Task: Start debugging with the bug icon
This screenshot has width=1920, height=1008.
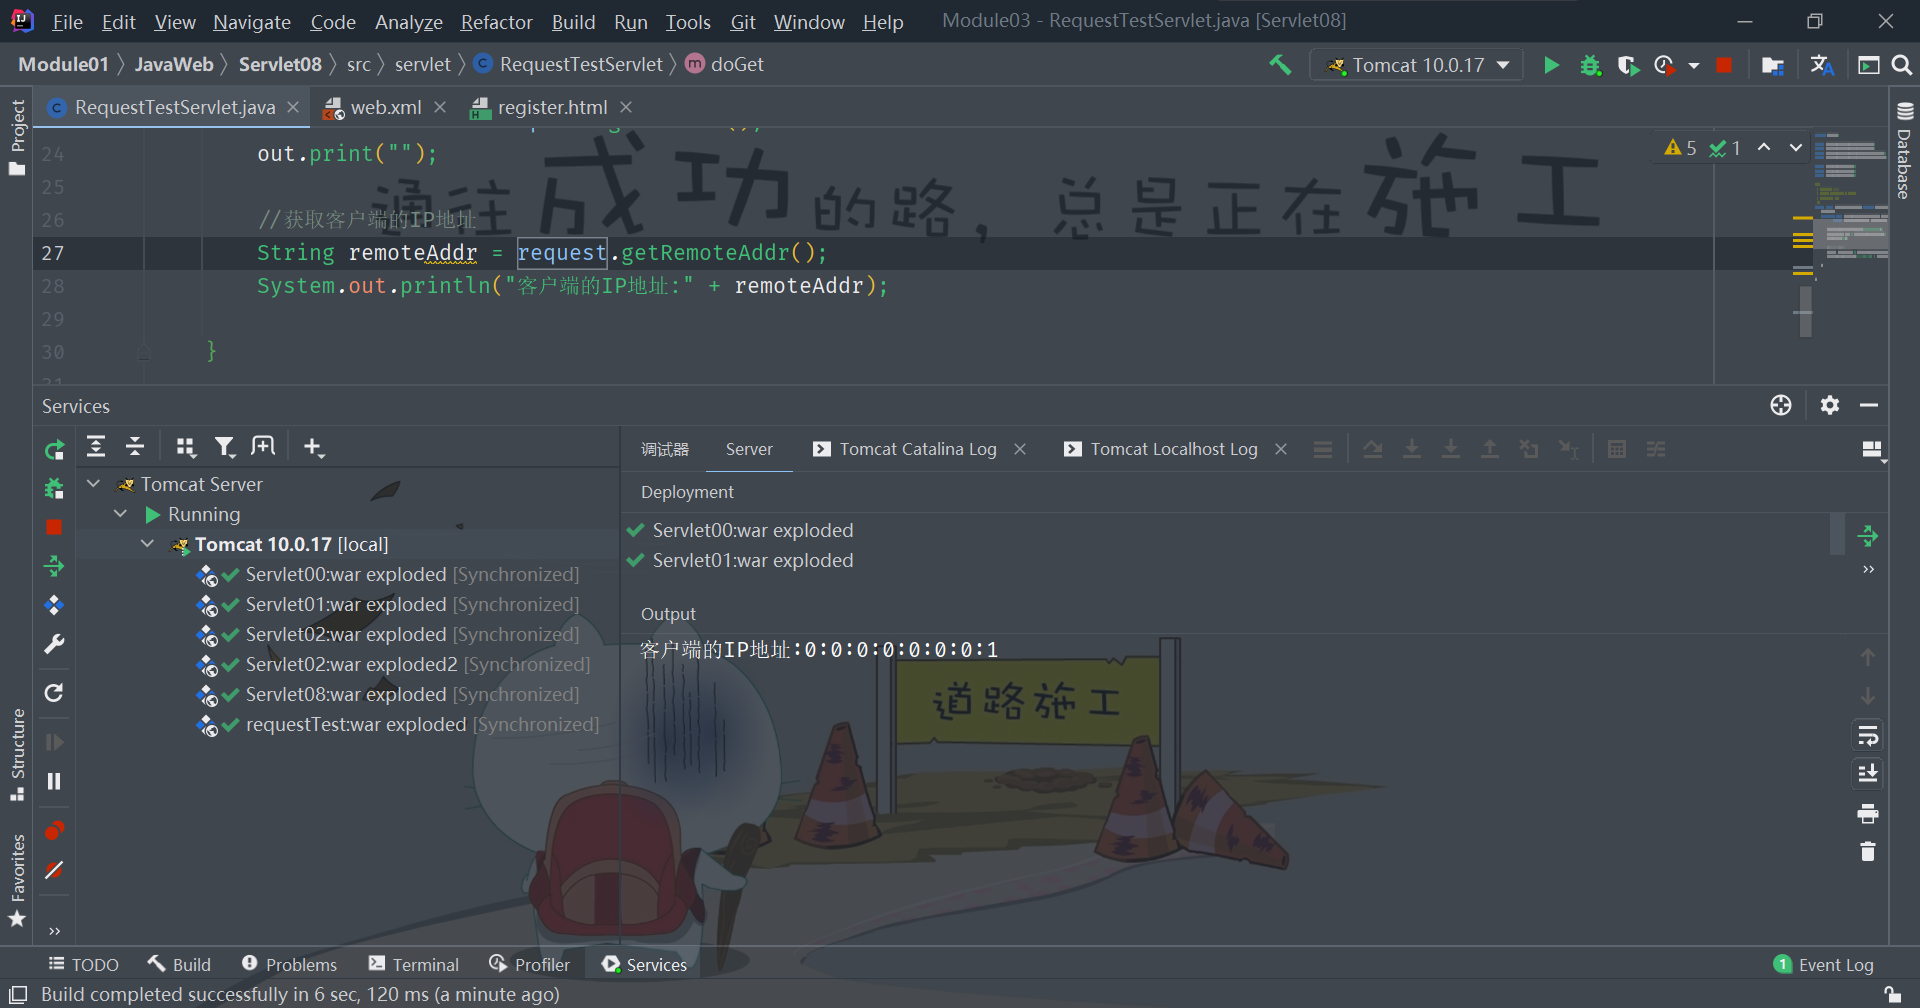Action: click(1590, 65)
